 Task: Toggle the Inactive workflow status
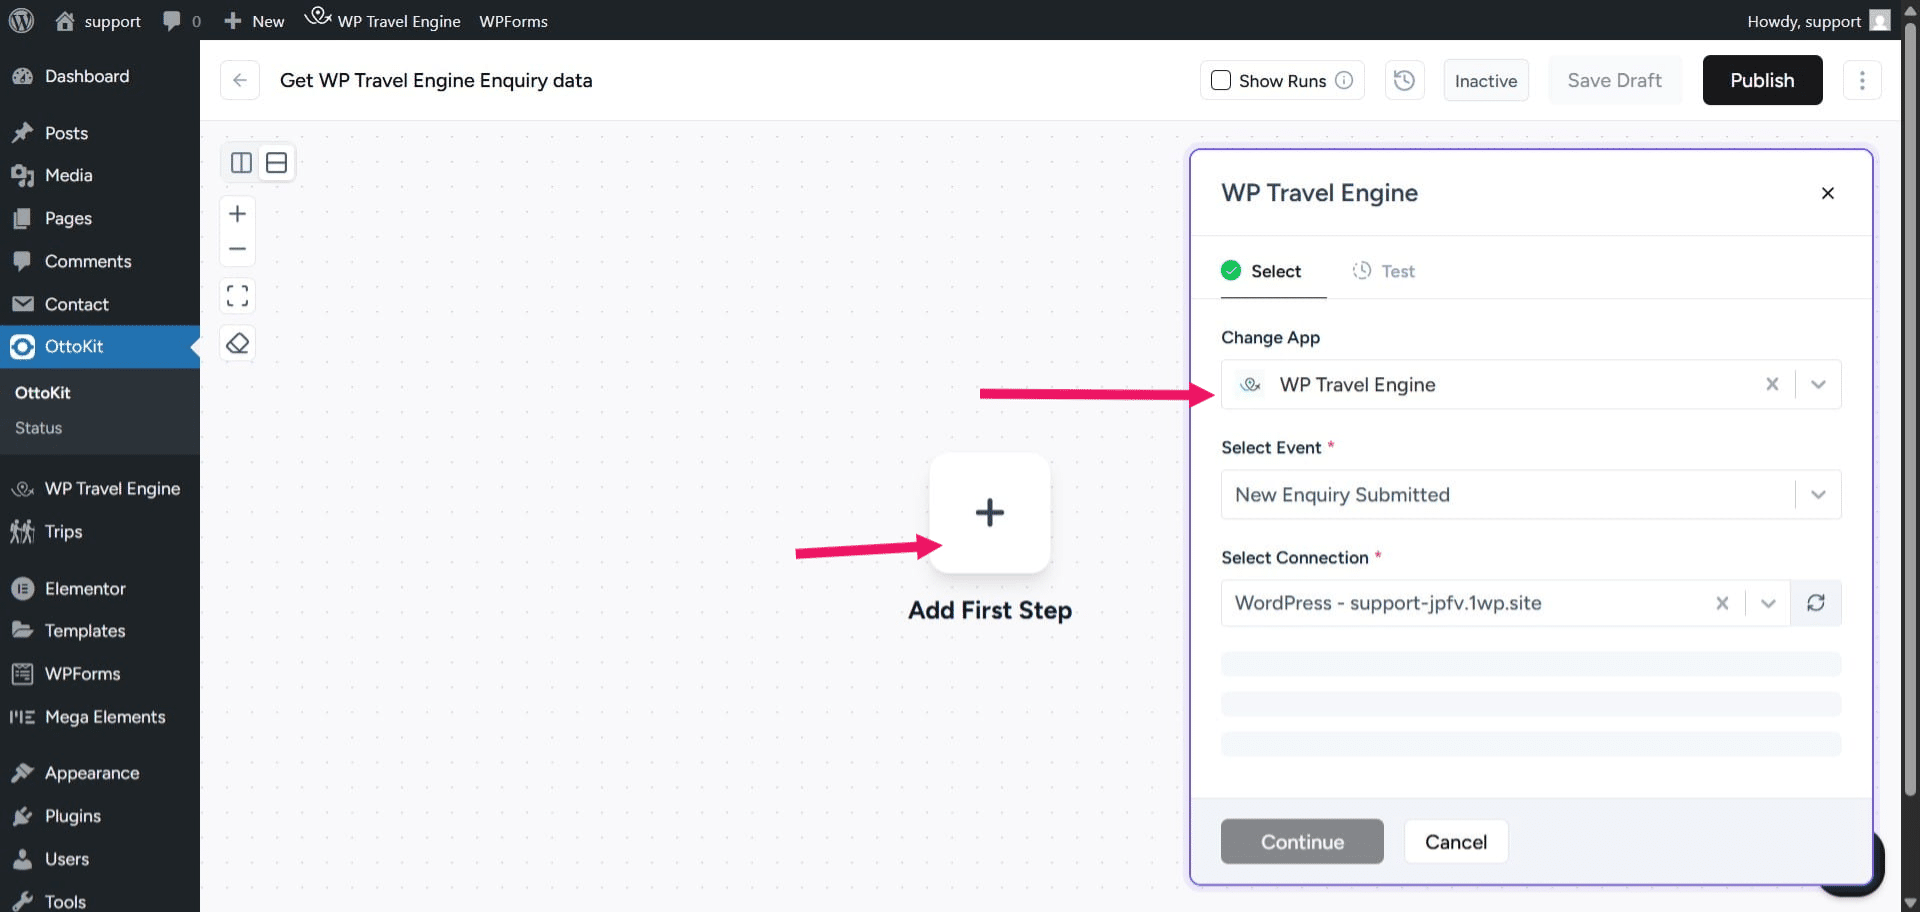point(1485,80)
